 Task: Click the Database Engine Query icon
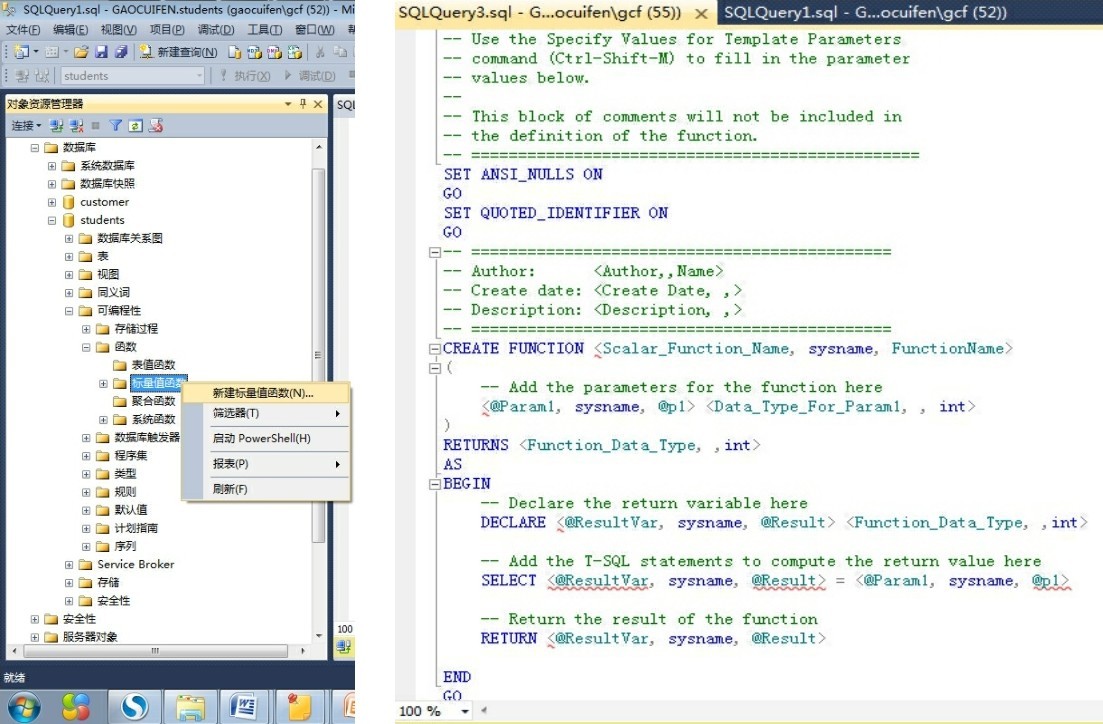(235, 52)
